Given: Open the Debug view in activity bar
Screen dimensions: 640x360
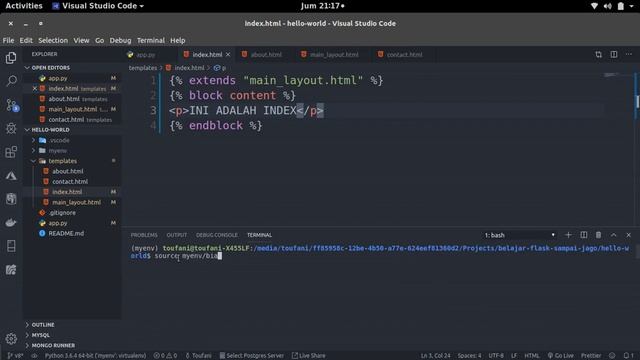Looking at the screenshot, I should pos(11,129).
